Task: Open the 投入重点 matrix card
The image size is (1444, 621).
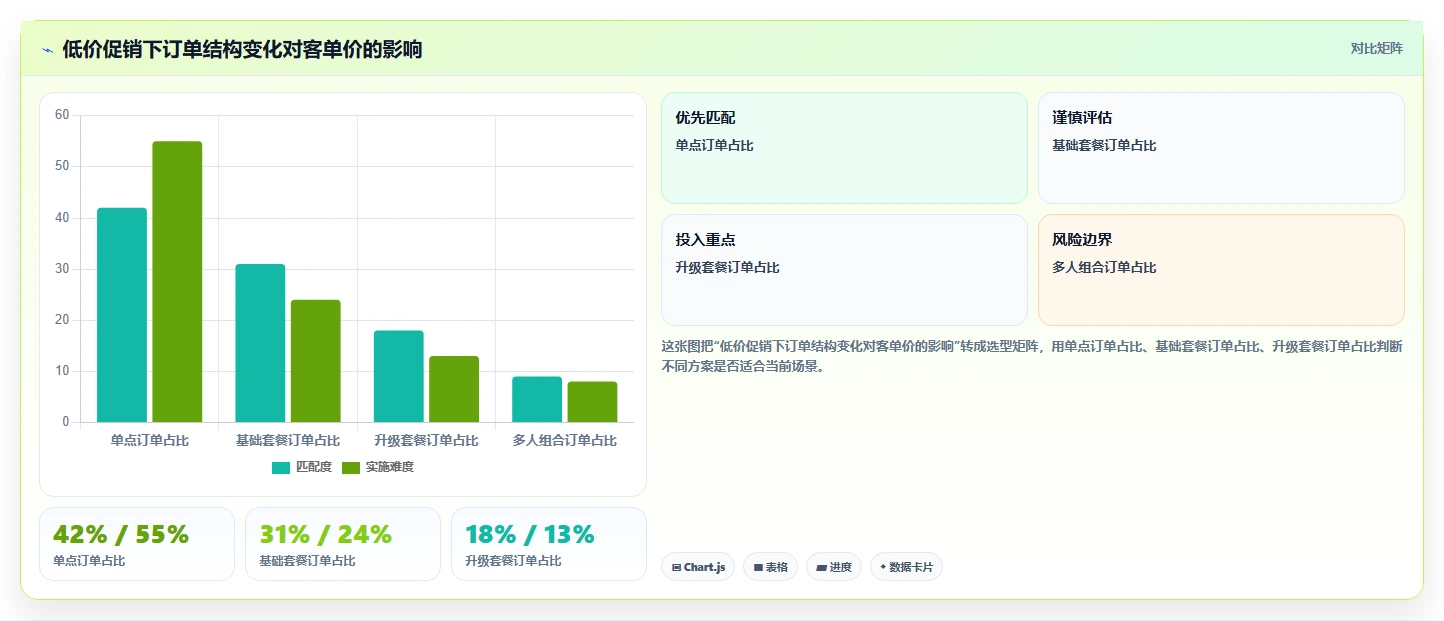Action: 844,270
